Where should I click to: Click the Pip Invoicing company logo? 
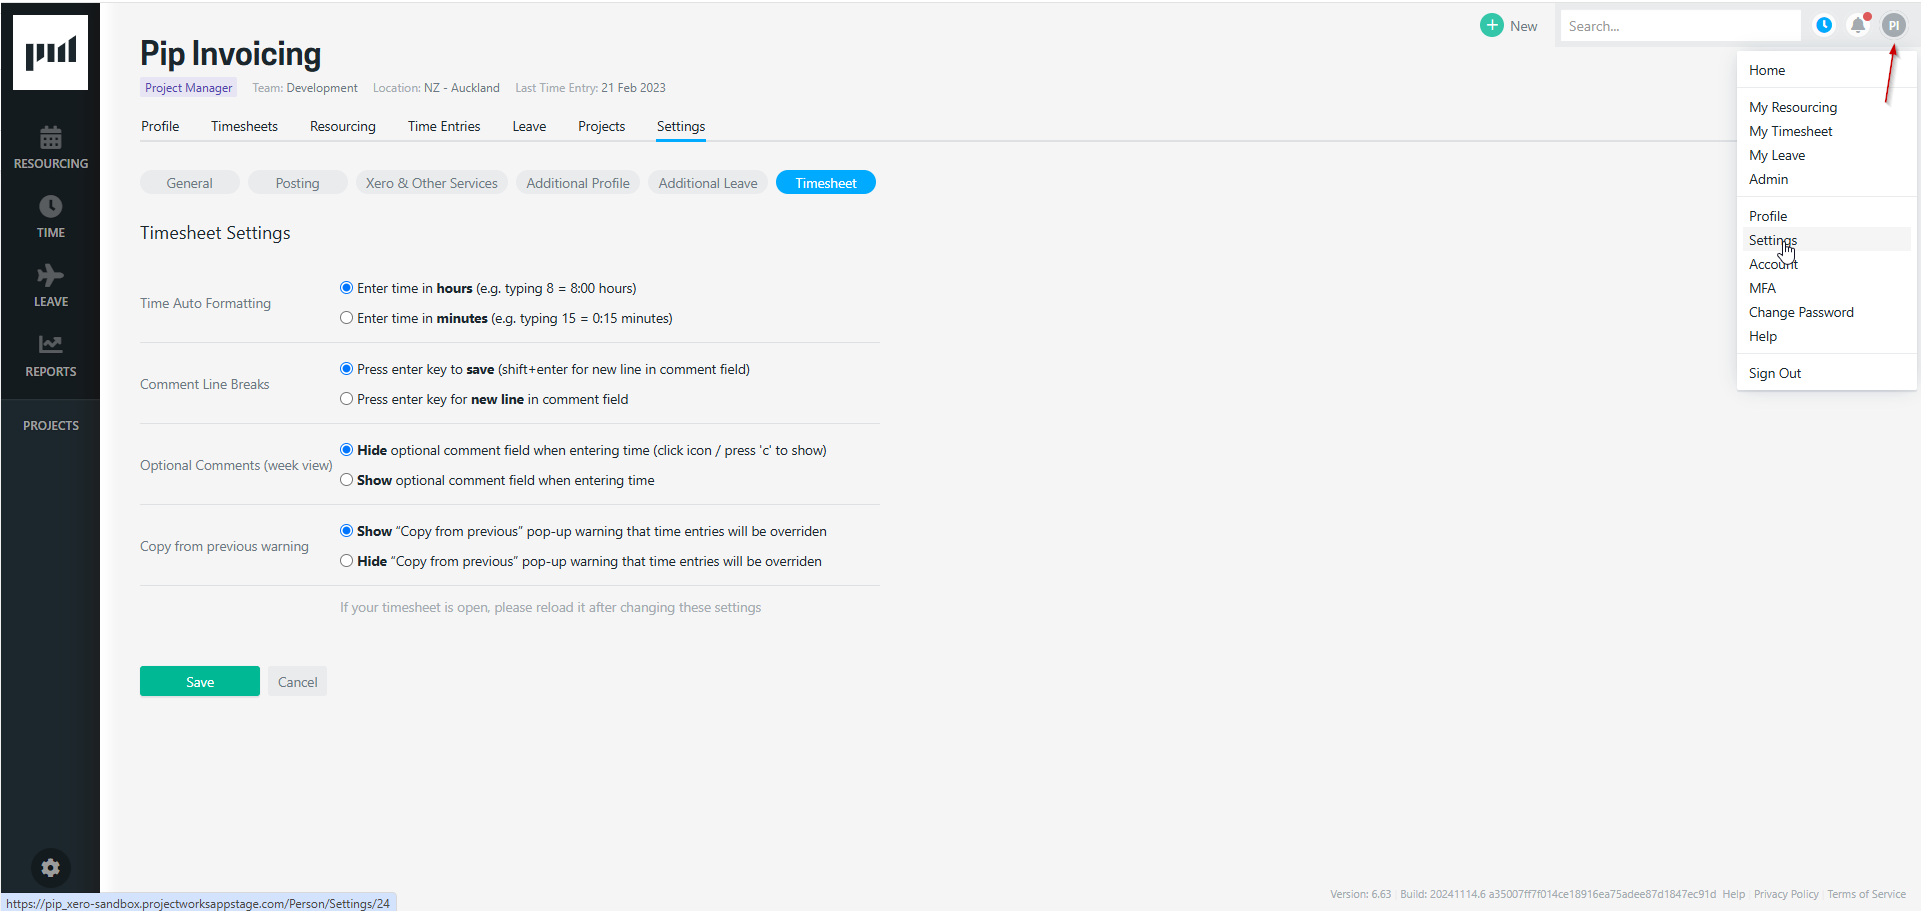[x=50, y=52]
